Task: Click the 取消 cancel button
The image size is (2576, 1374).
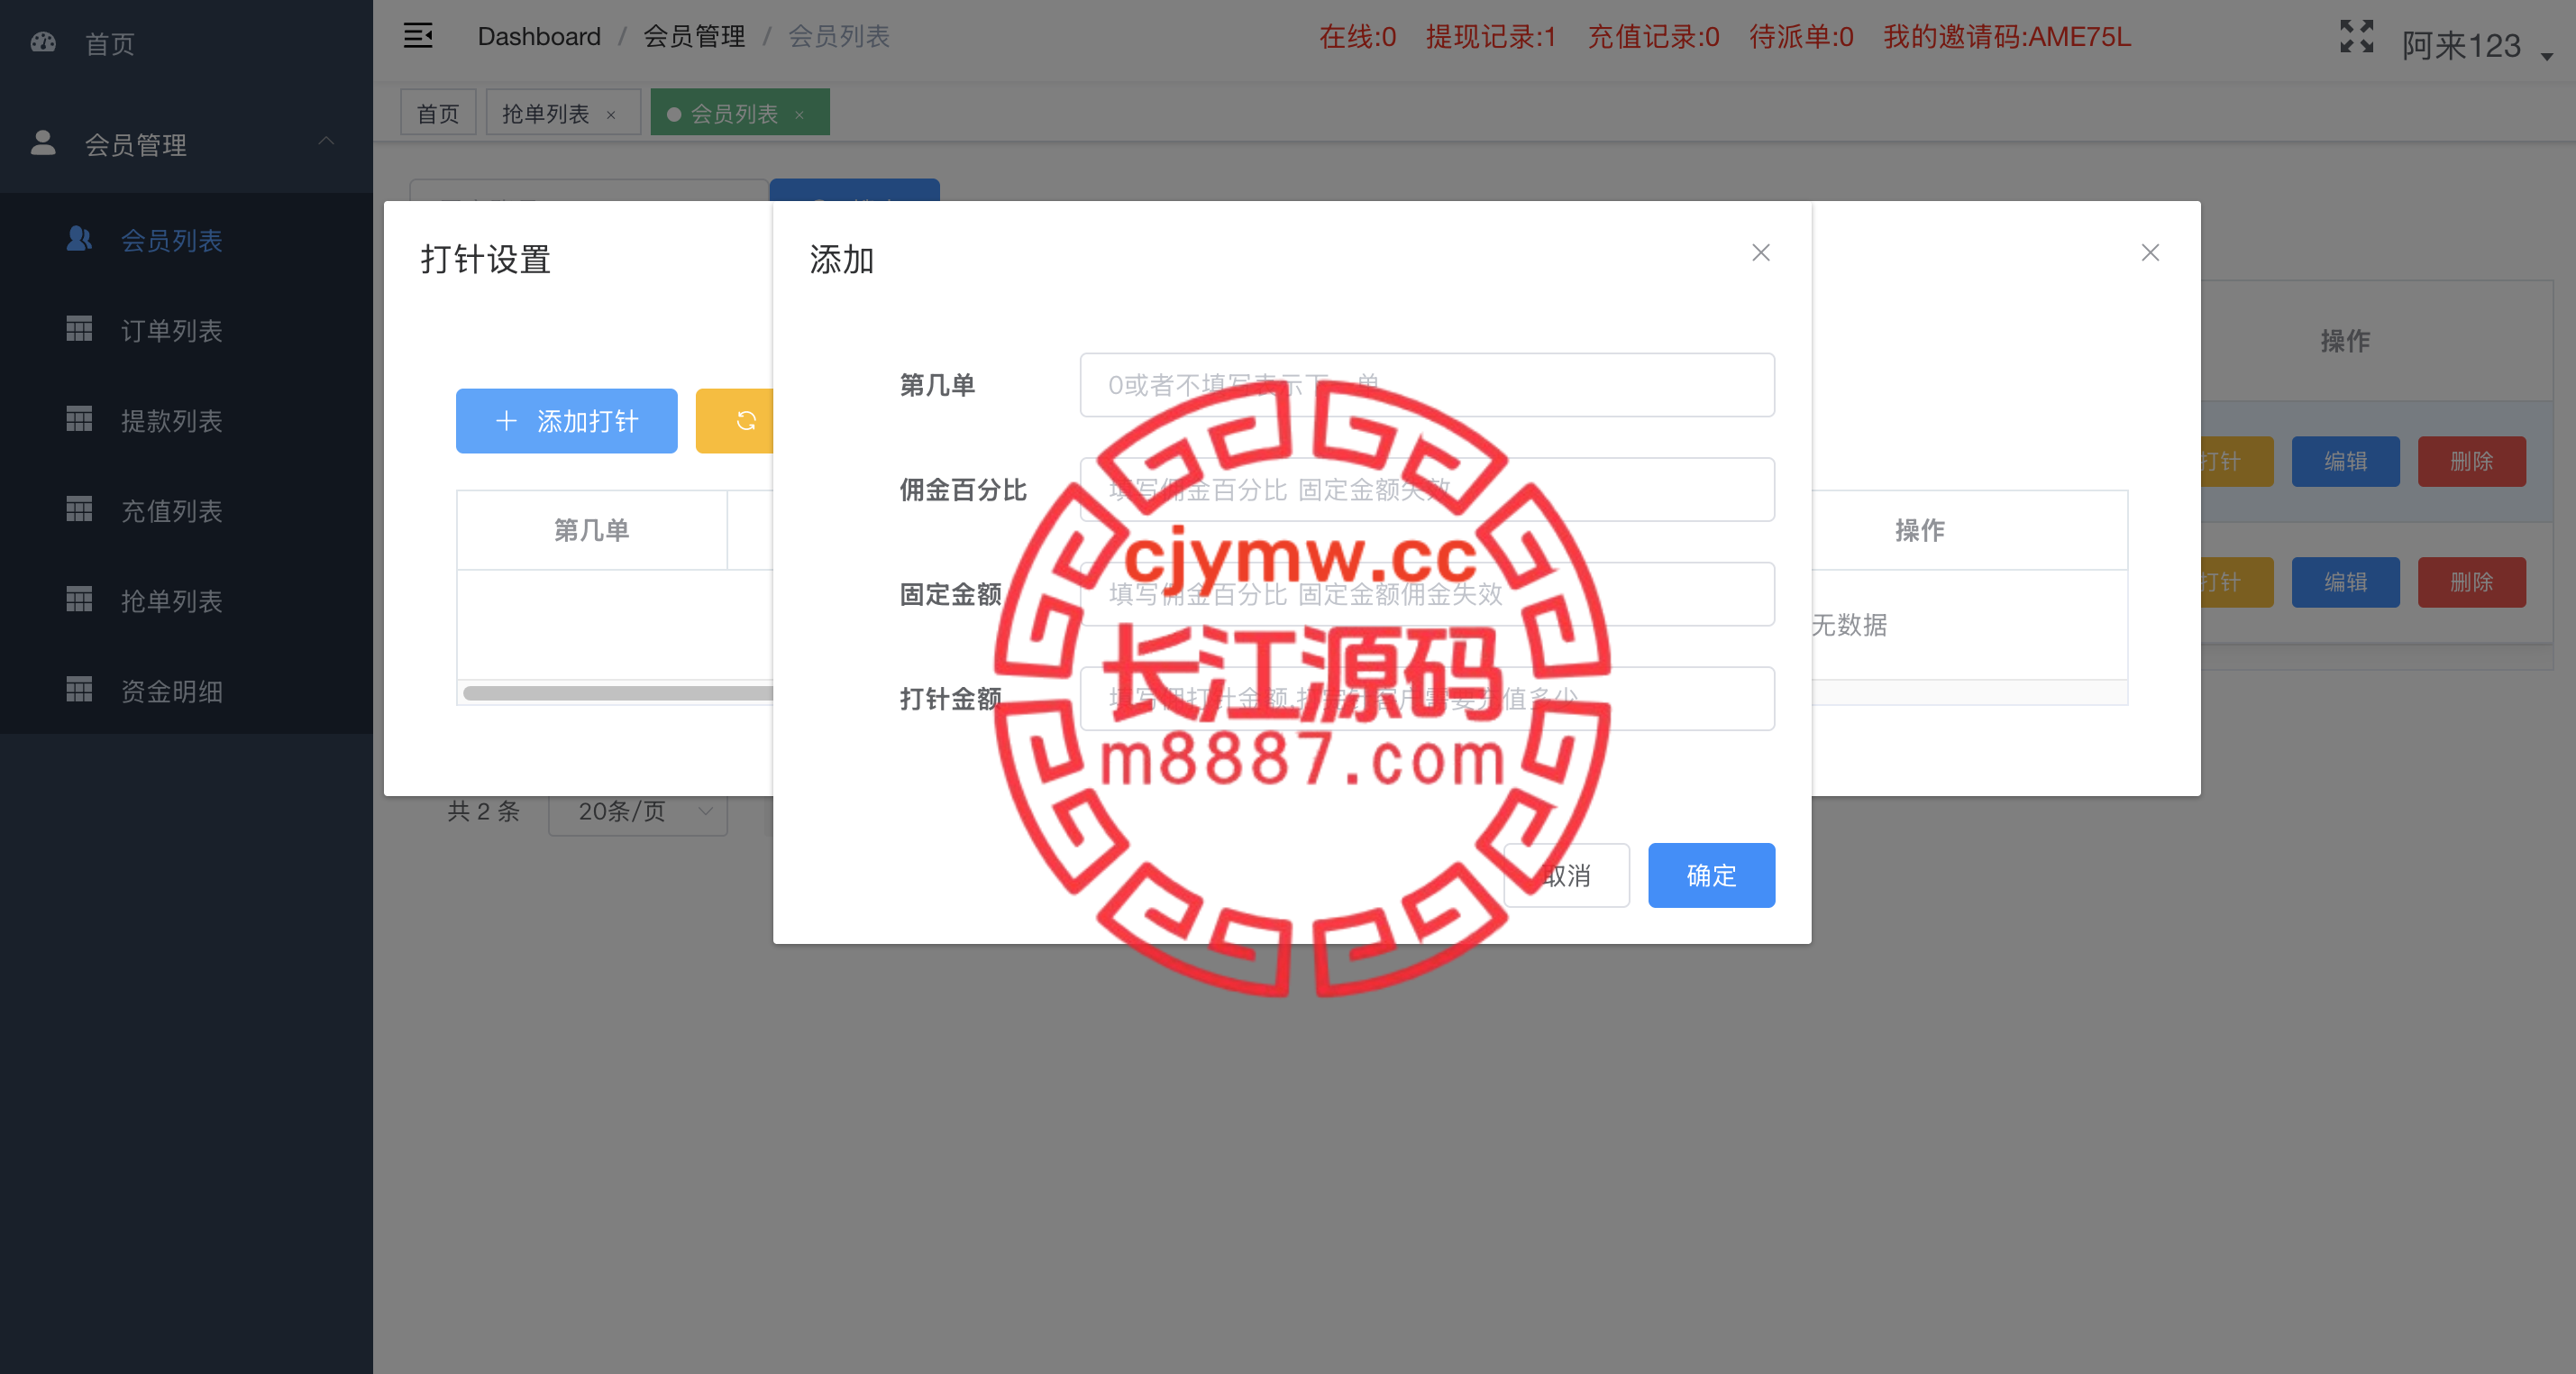Action: tap(1566, 875)
